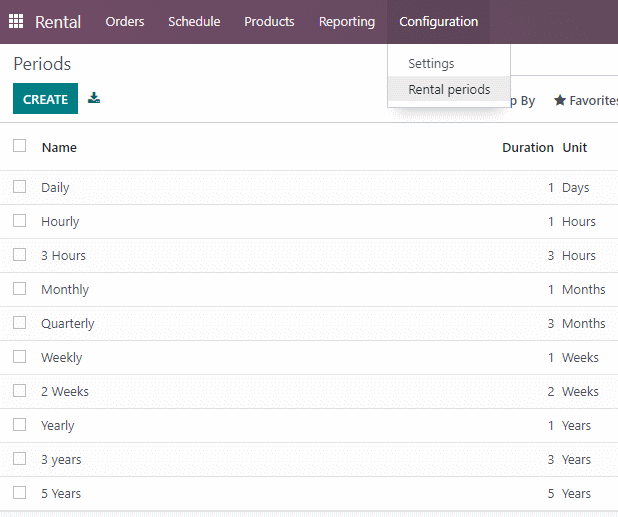Choose Rental periods menu entry
The width and height of the screenshot is (618, 517).
[x=449, y=89]
